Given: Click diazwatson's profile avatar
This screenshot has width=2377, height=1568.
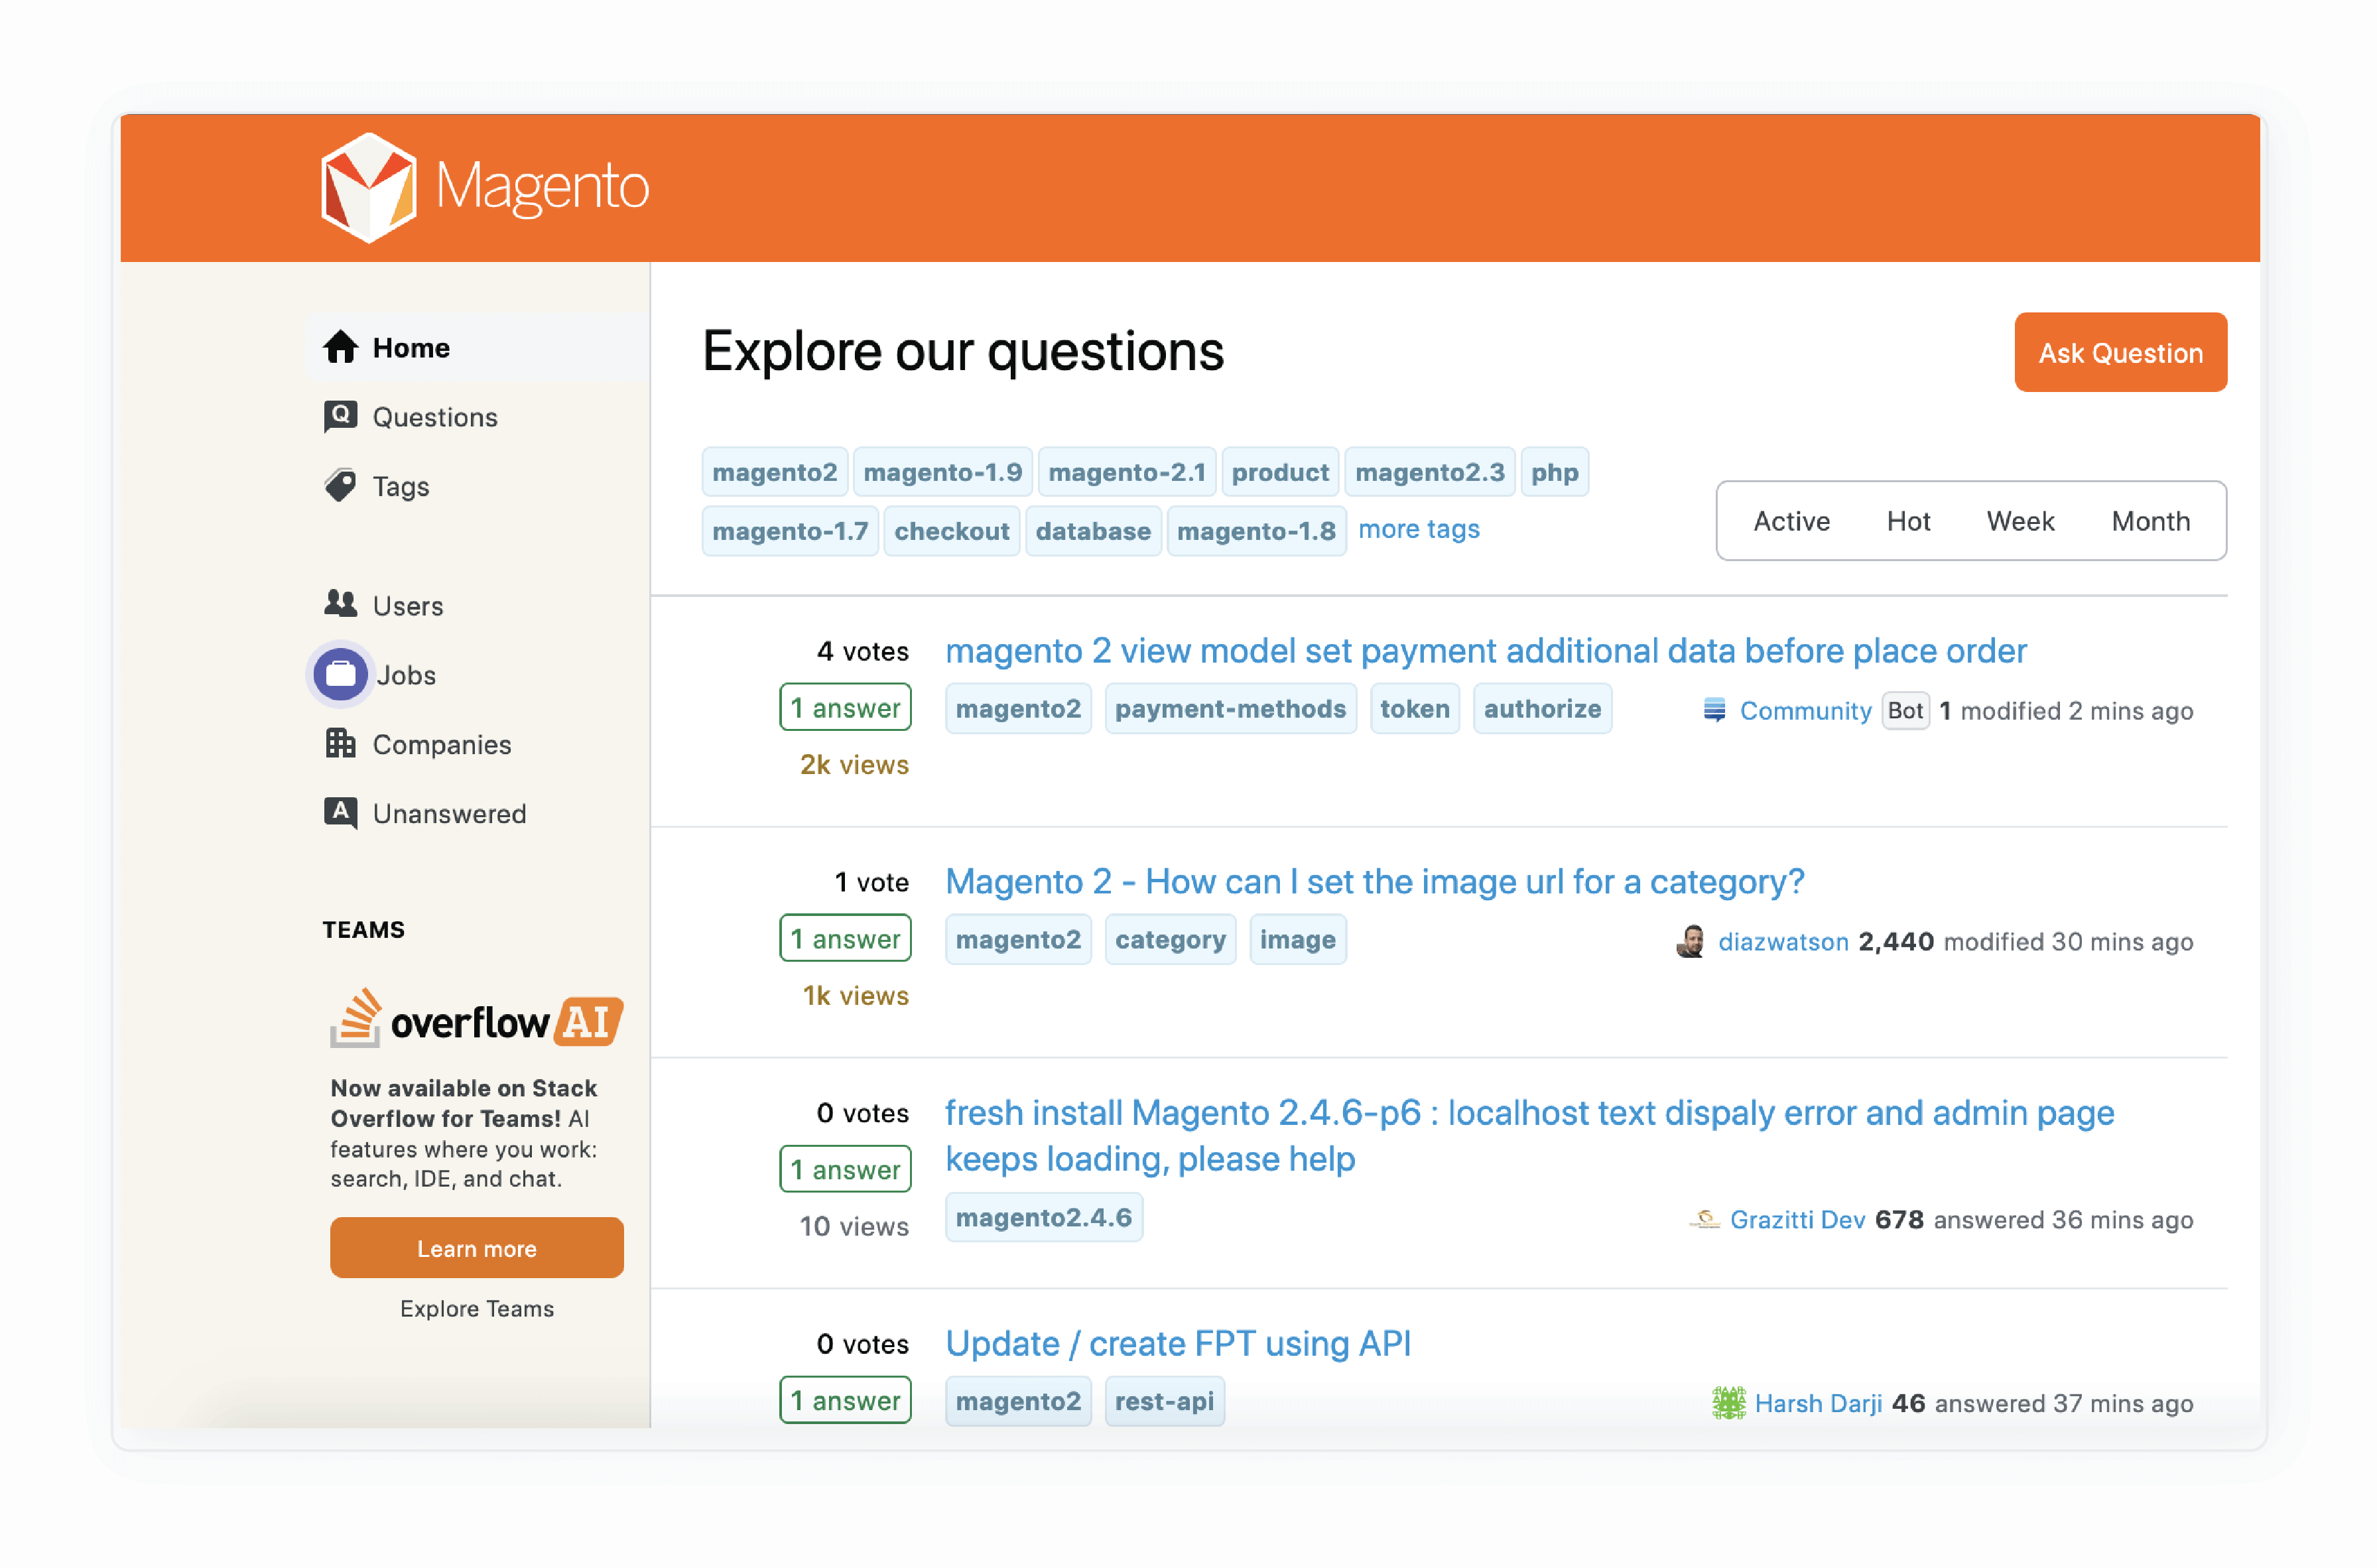Looking at the screenshot, I should pos(1690,941).
